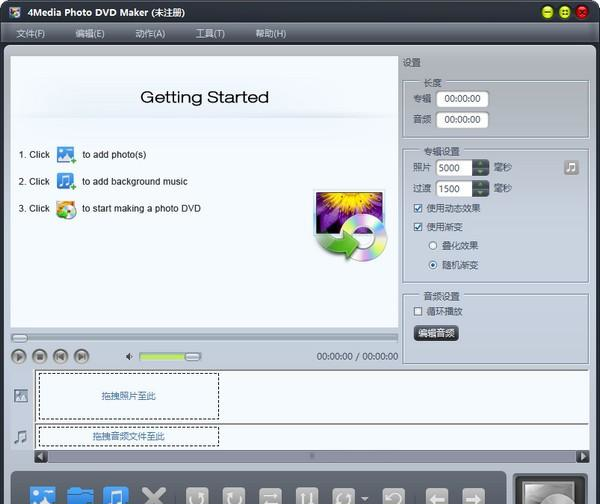600x504 pixels.
Task: Click 编辑音频 button
Action: click(x=436, y=333)
